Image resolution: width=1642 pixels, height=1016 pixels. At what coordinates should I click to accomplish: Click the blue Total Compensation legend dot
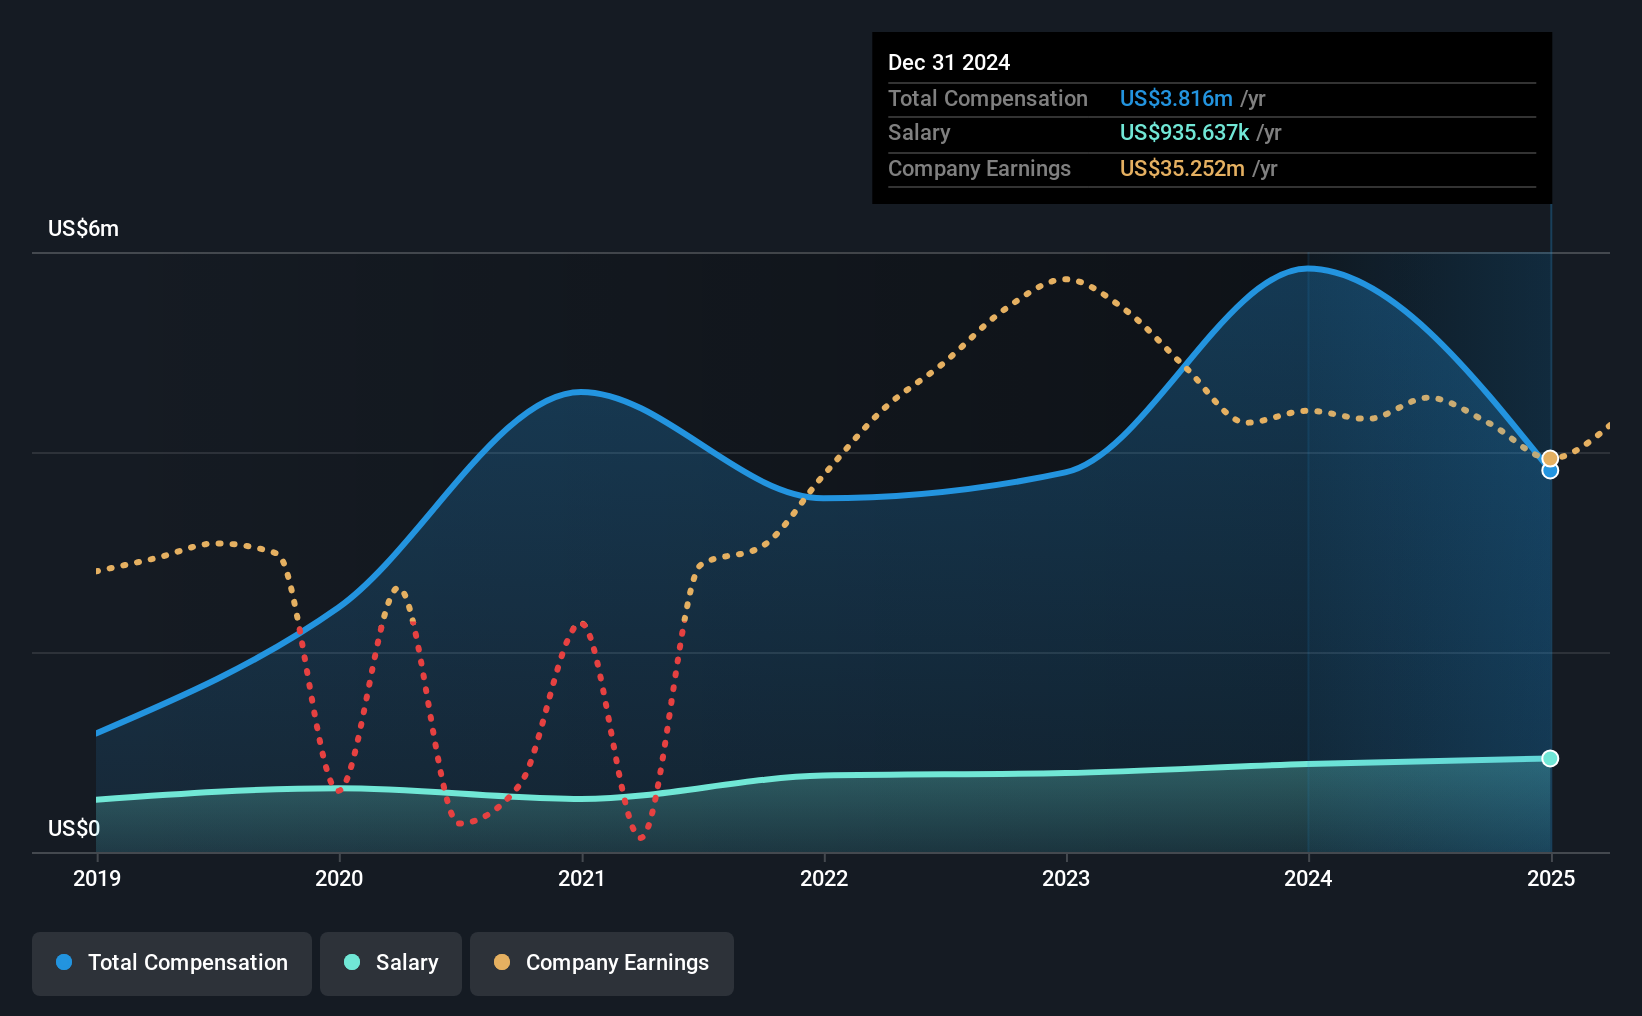click(x=64, y=962)
